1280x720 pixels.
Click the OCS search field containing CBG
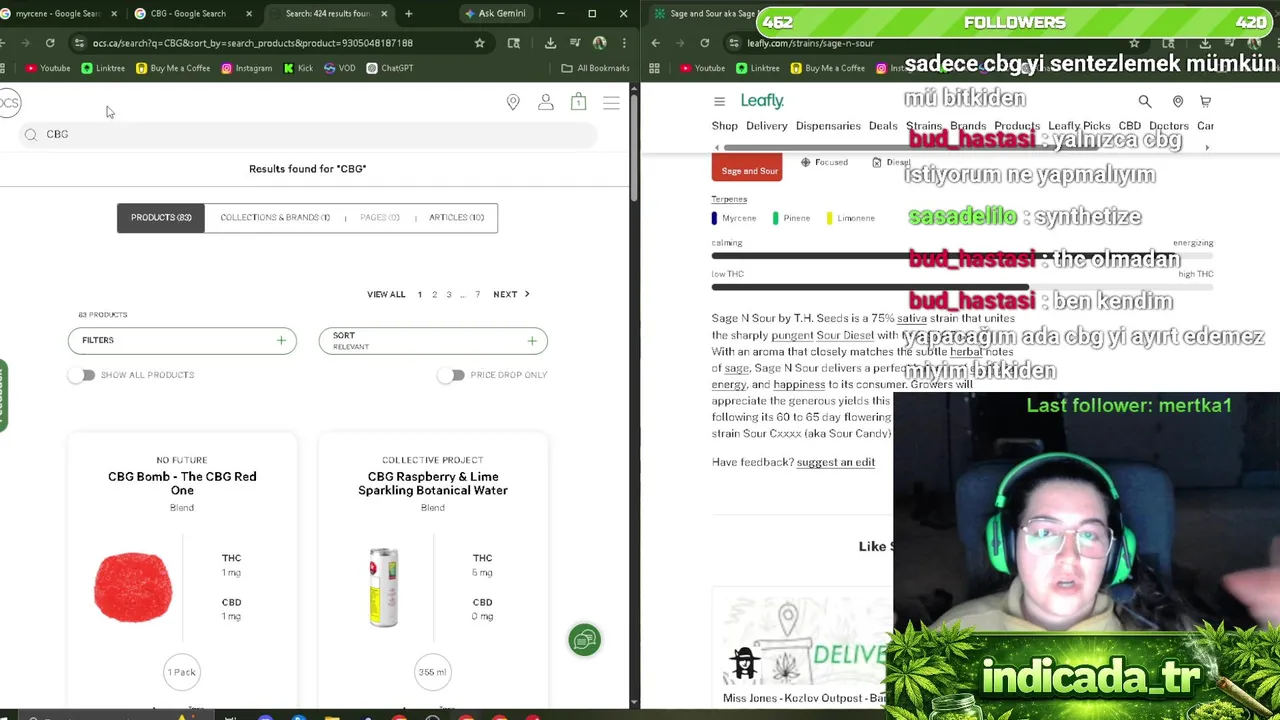(308, 134)
